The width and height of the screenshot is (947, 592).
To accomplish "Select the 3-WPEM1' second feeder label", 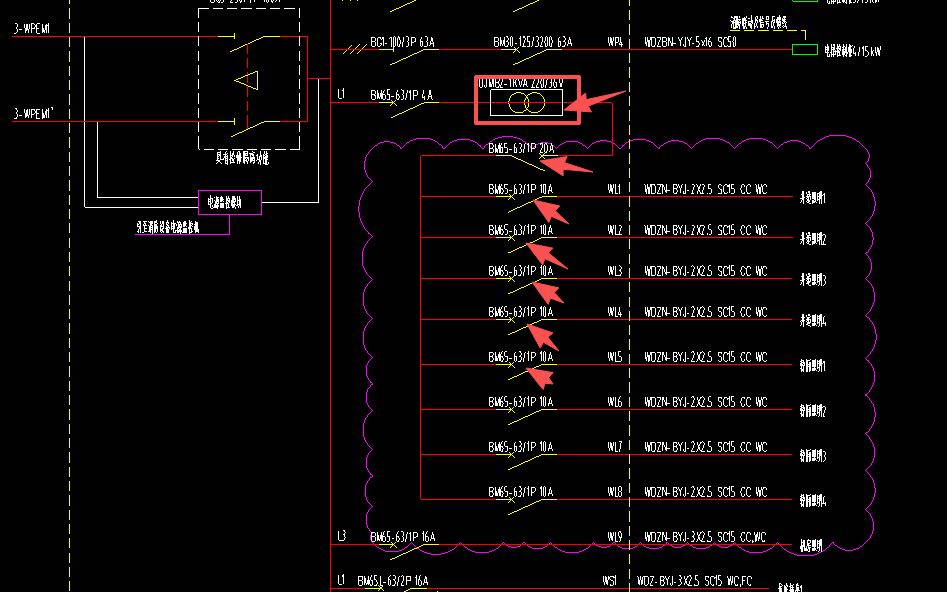I will click(34, 114).
